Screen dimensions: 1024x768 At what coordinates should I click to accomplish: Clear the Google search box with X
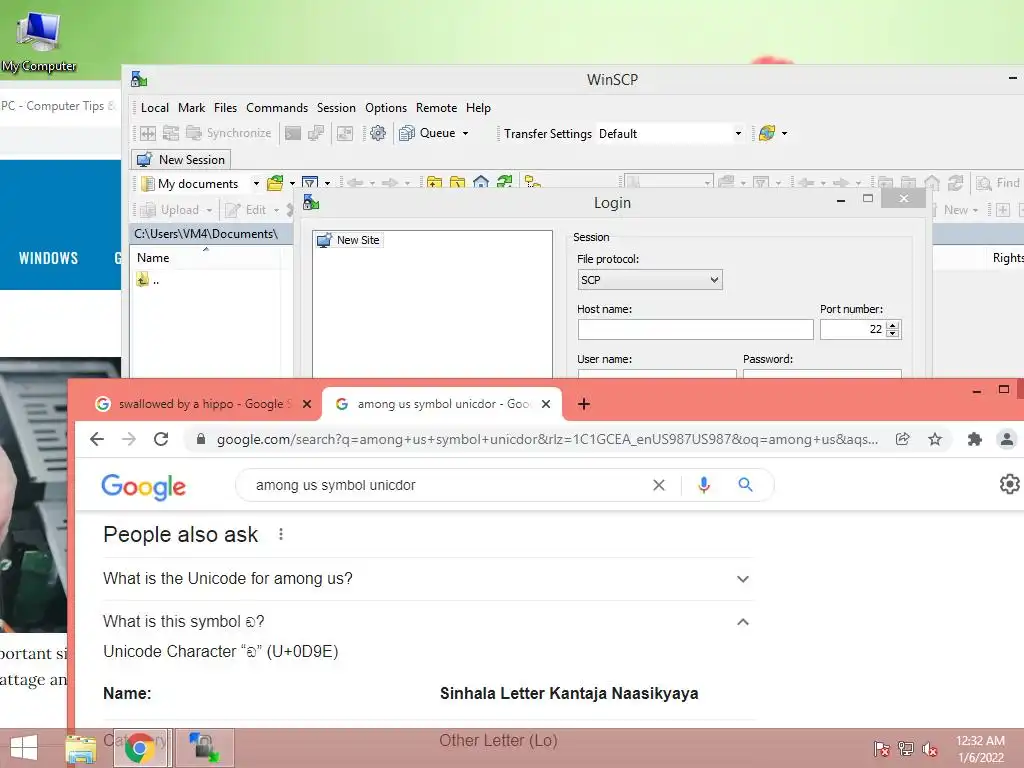click(x=658, y=485)
